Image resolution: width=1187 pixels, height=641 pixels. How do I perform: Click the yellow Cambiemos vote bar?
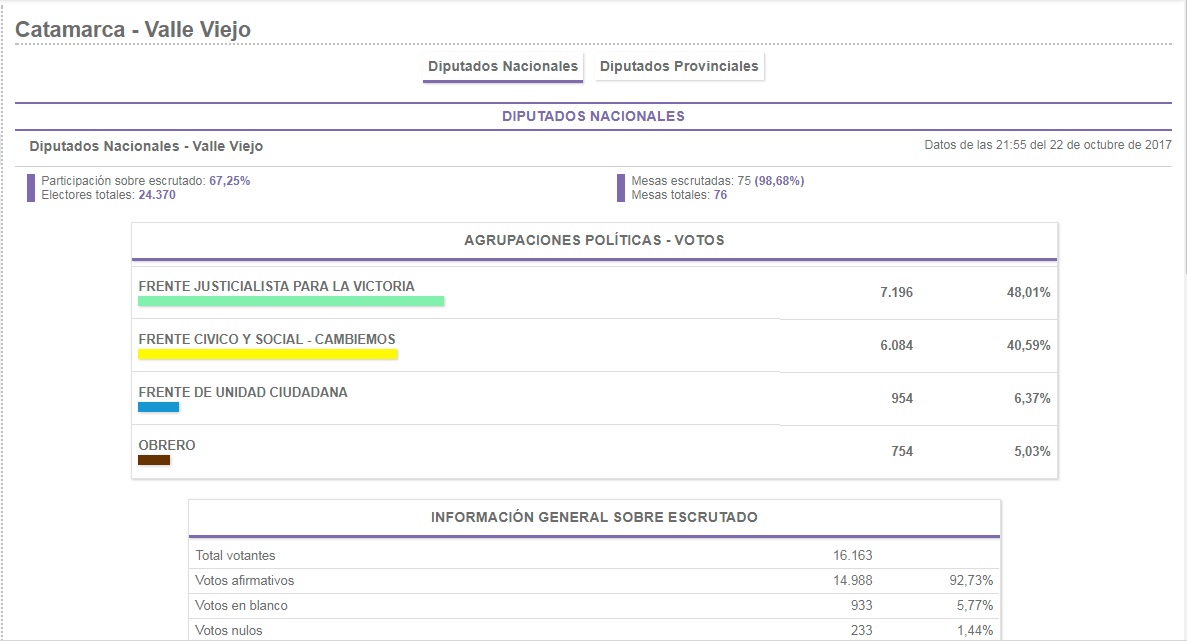point(267,354)
